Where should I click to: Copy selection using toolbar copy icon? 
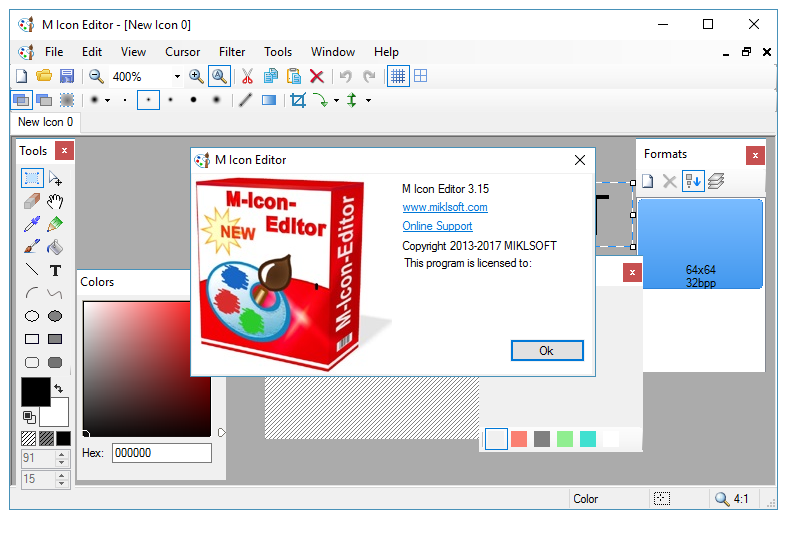point(271,76)
